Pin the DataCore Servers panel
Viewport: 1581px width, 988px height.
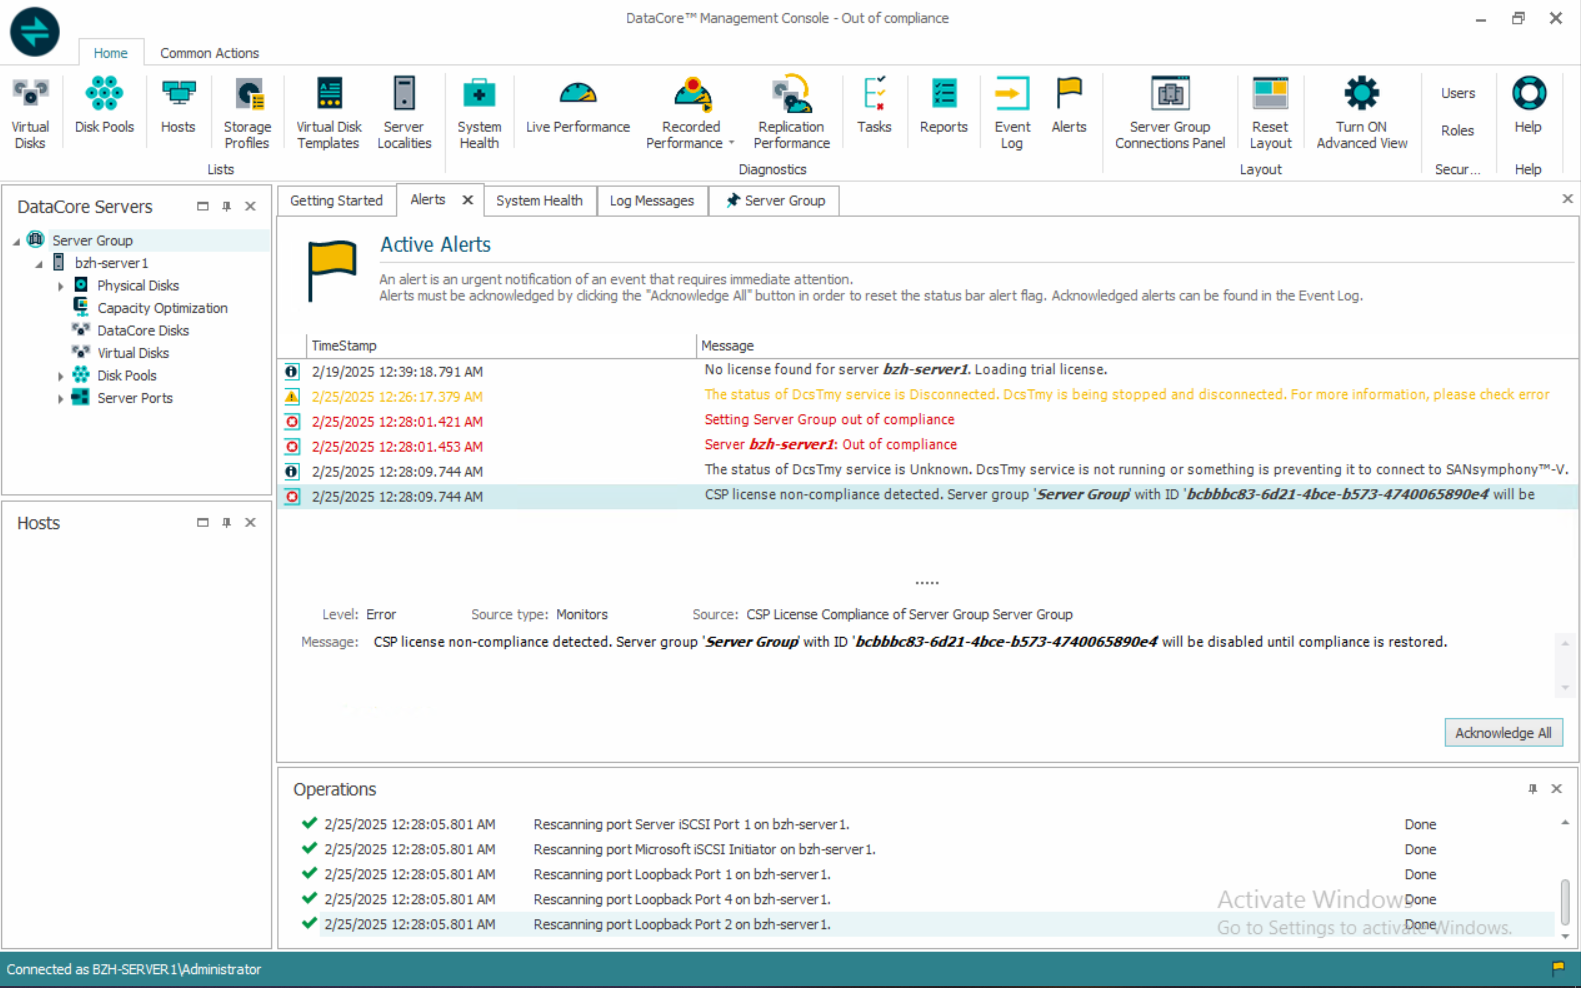[x=227, y=206]
